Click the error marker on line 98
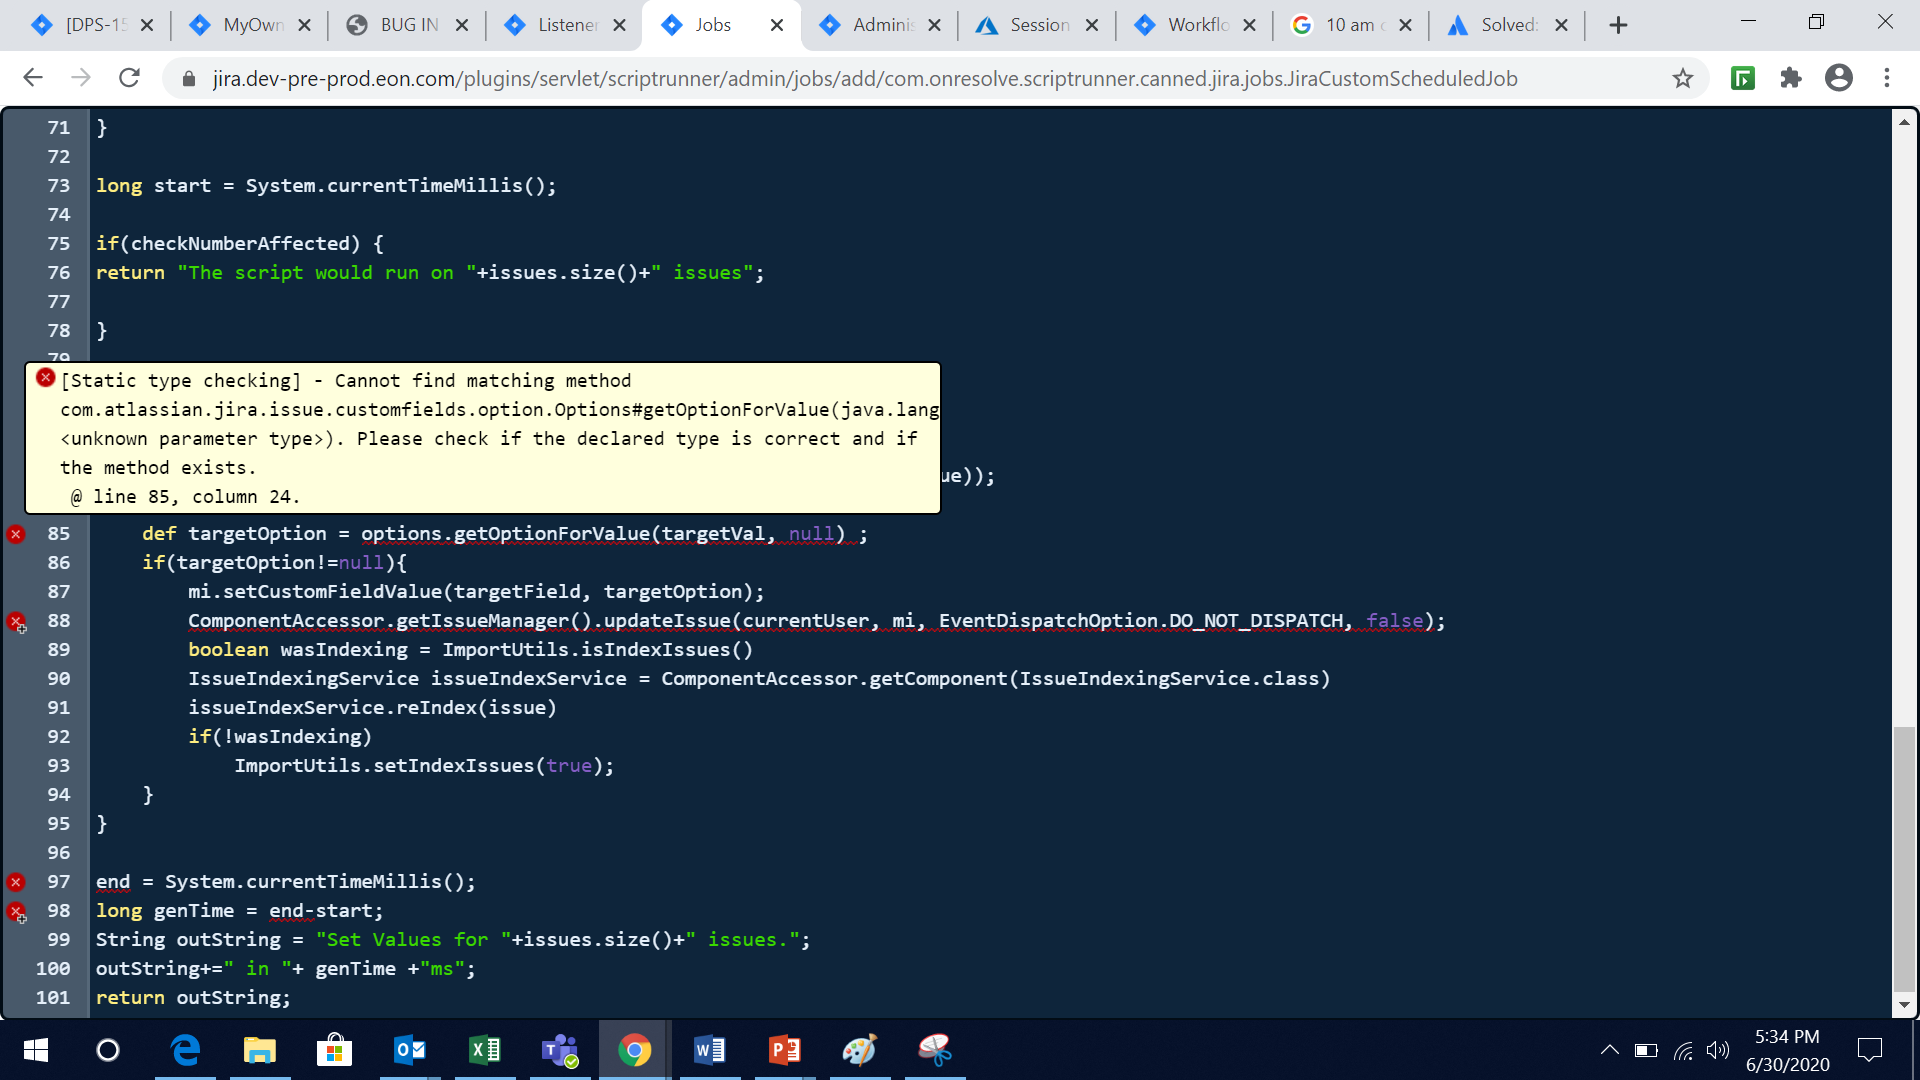Screen dimensions: 1920x1080 (x=16, y=911)
